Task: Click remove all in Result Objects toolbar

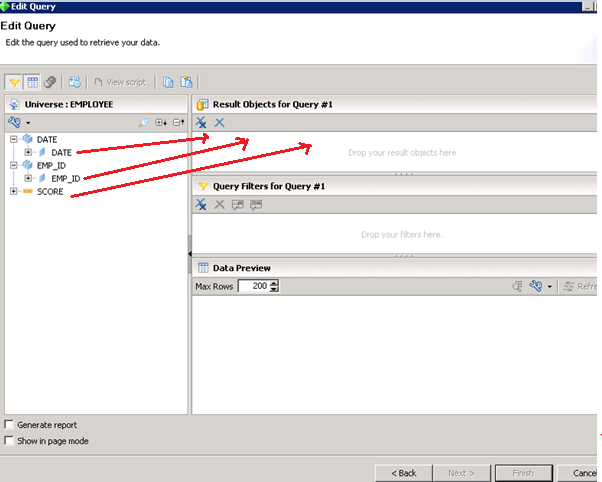Action: tap(201, 122)
